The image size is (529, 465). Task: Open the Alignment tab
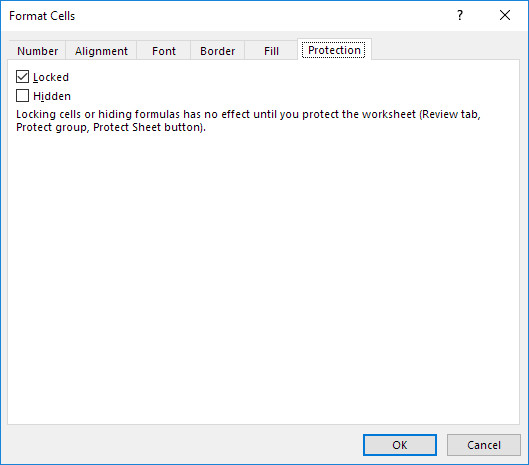[x=101, y=51]
